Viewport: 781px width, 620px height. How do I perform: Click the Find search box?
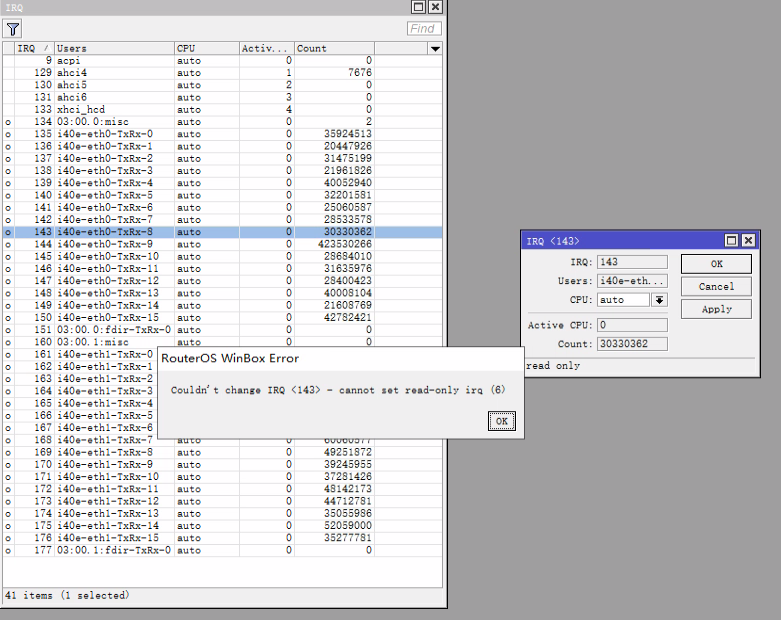click(424, 28)
